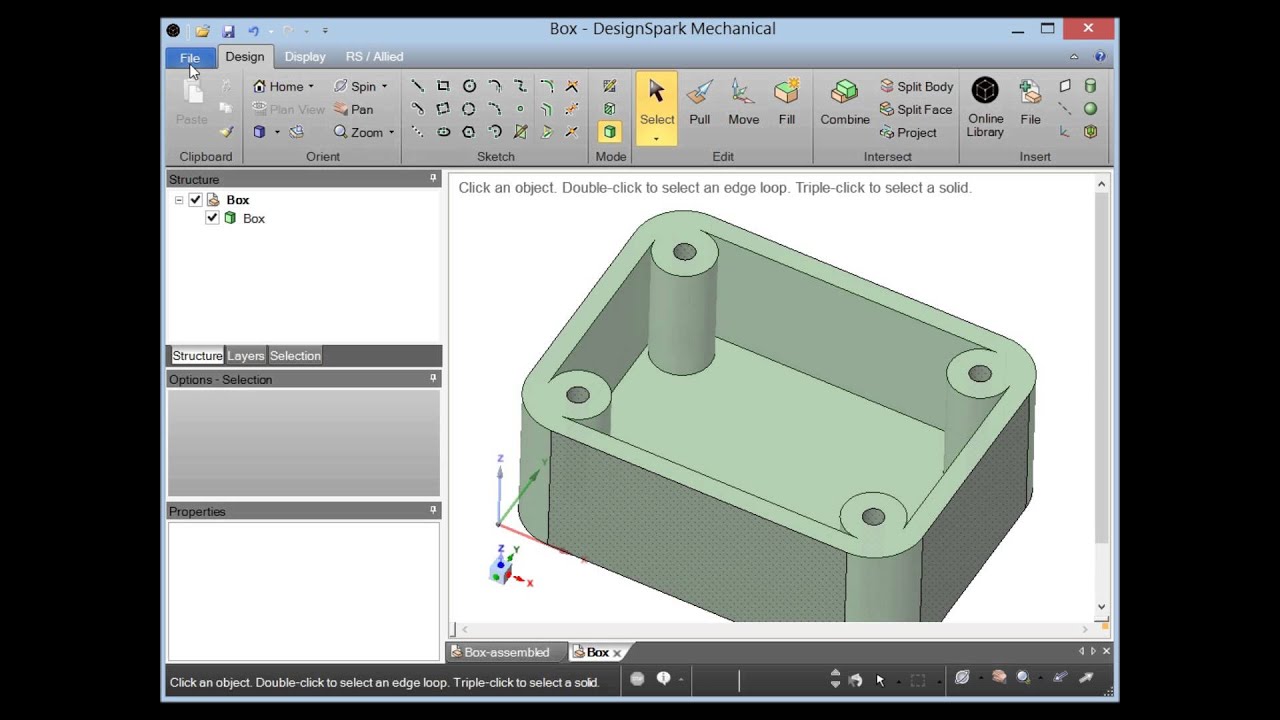Select the Rectangle sketch tool
The width and height of the screenshot is (1280, 720).
[x=443, y=86]
